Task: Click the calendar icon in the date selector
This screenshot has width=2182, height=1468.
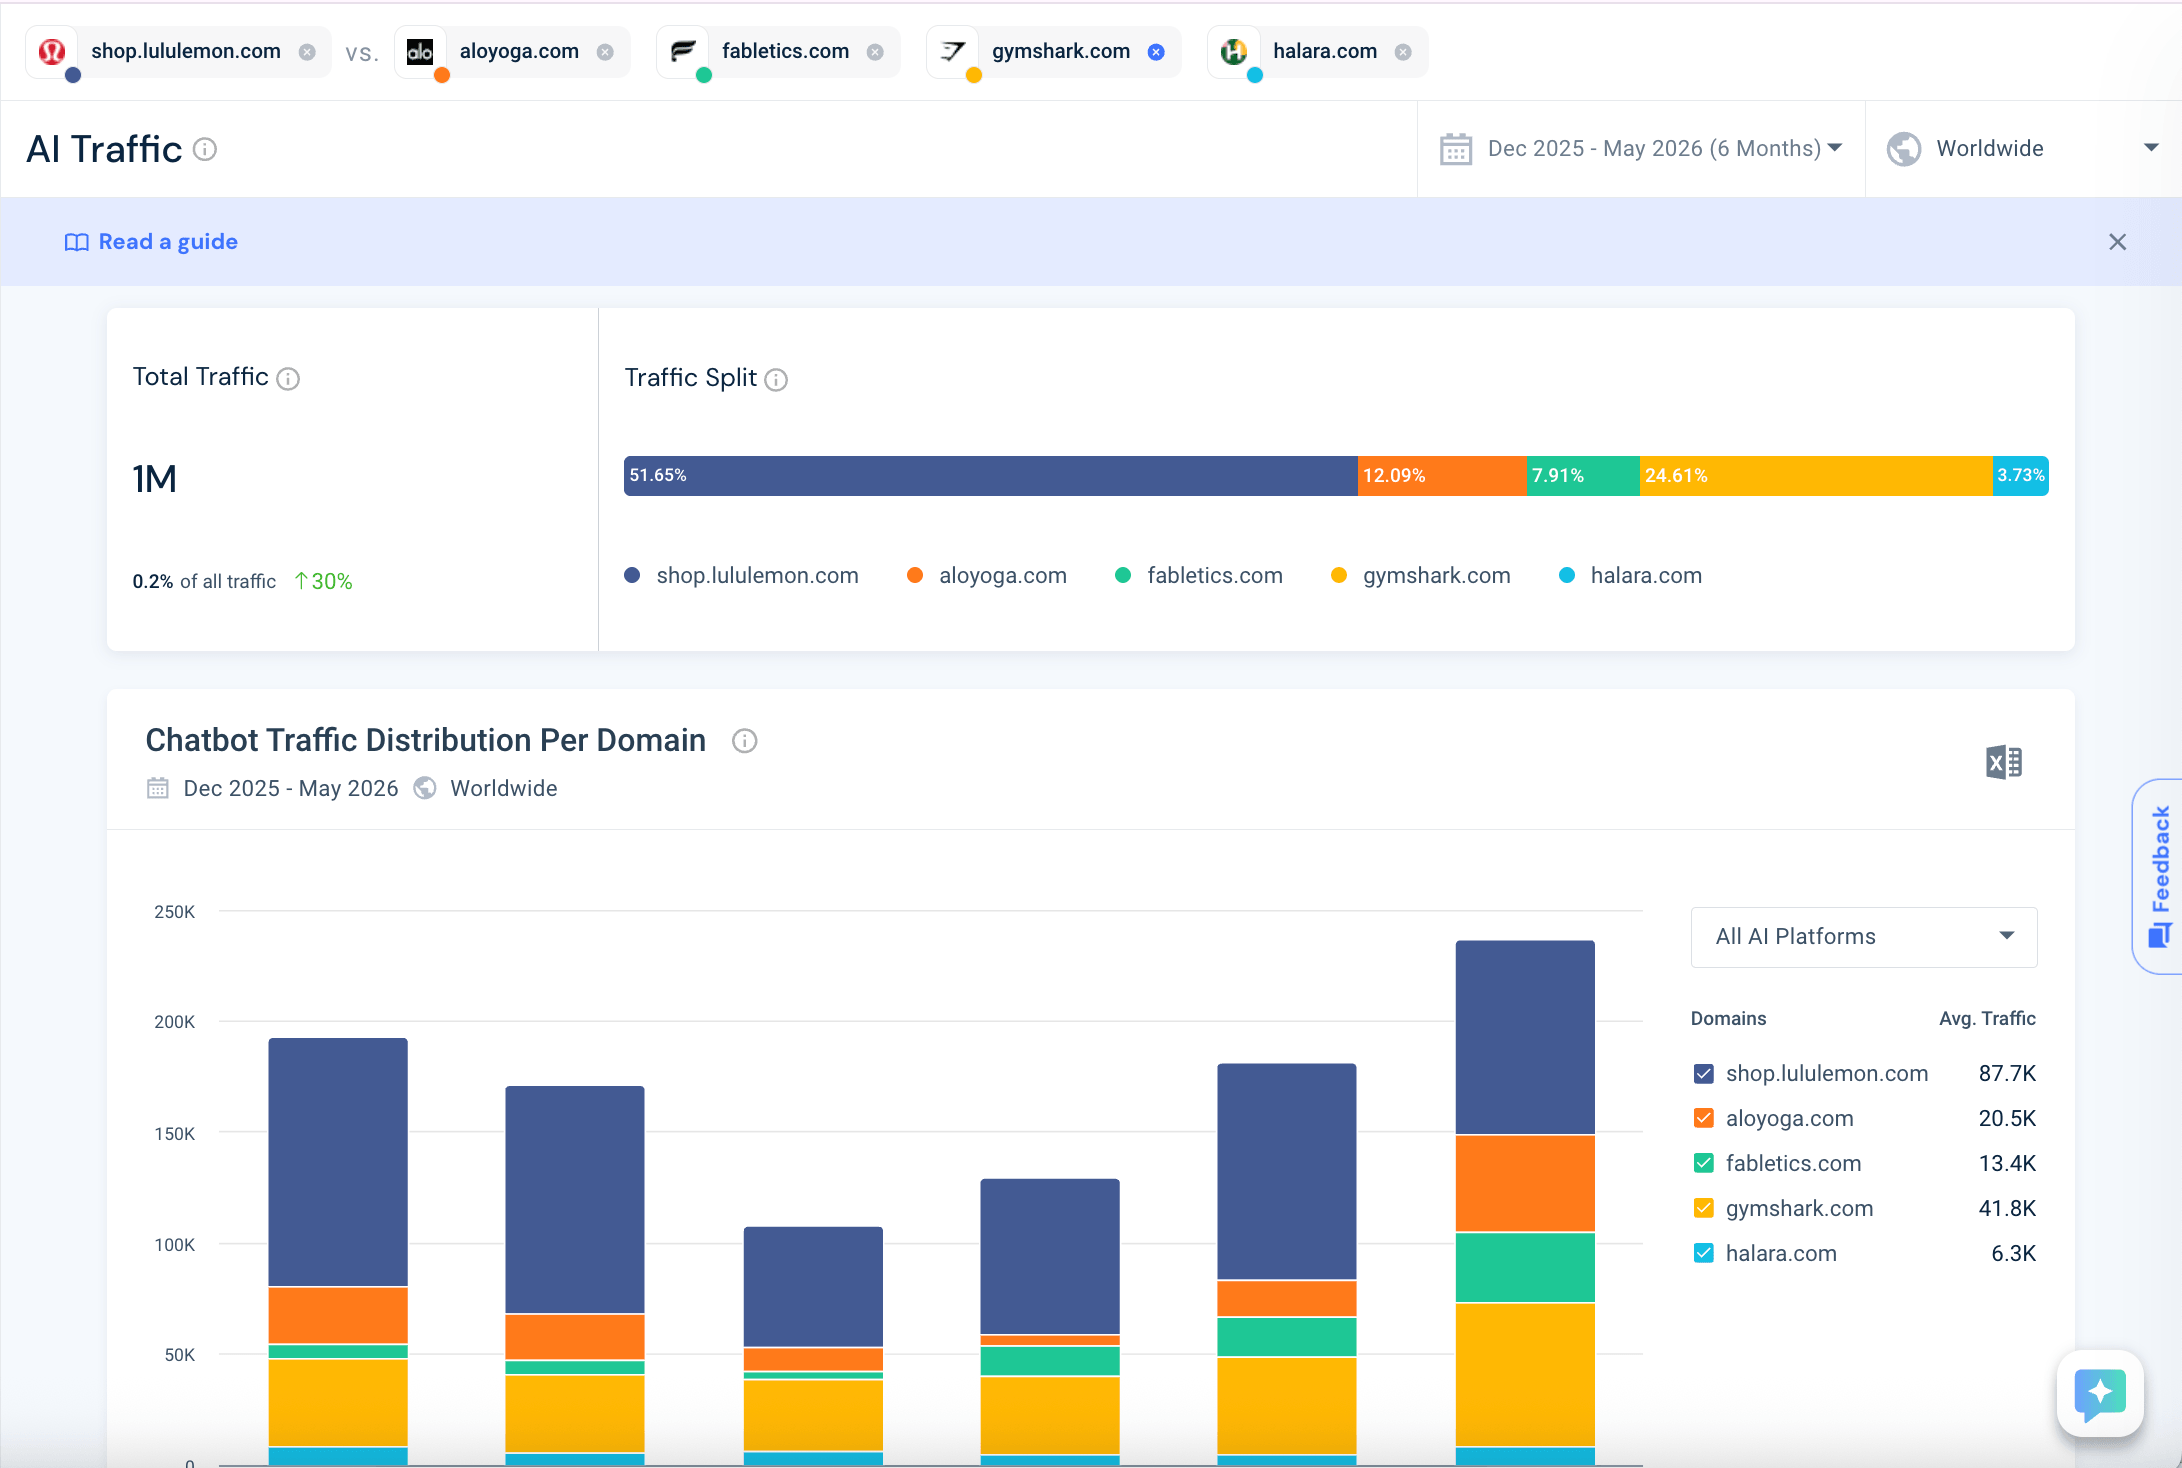Action: (x=1456, y=149)
